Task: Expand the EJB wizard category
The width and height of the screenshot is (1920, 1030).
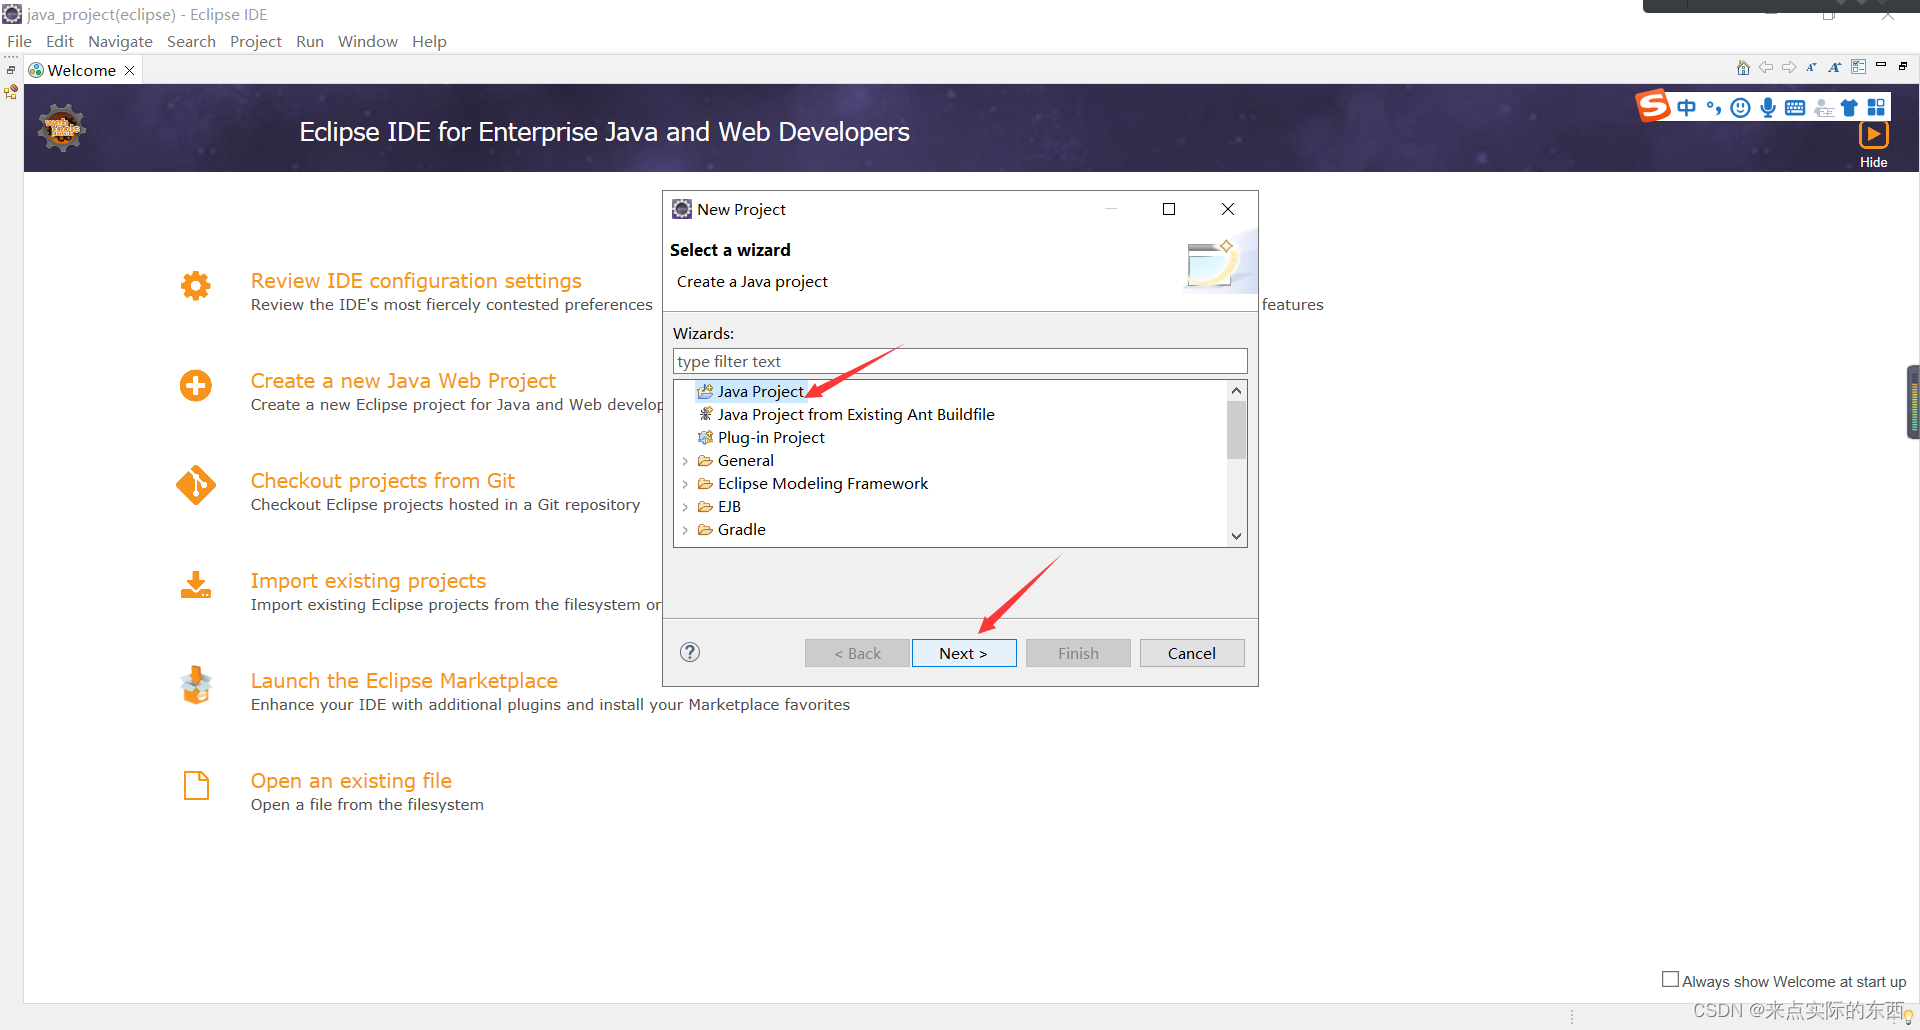Action: [686, 506]
